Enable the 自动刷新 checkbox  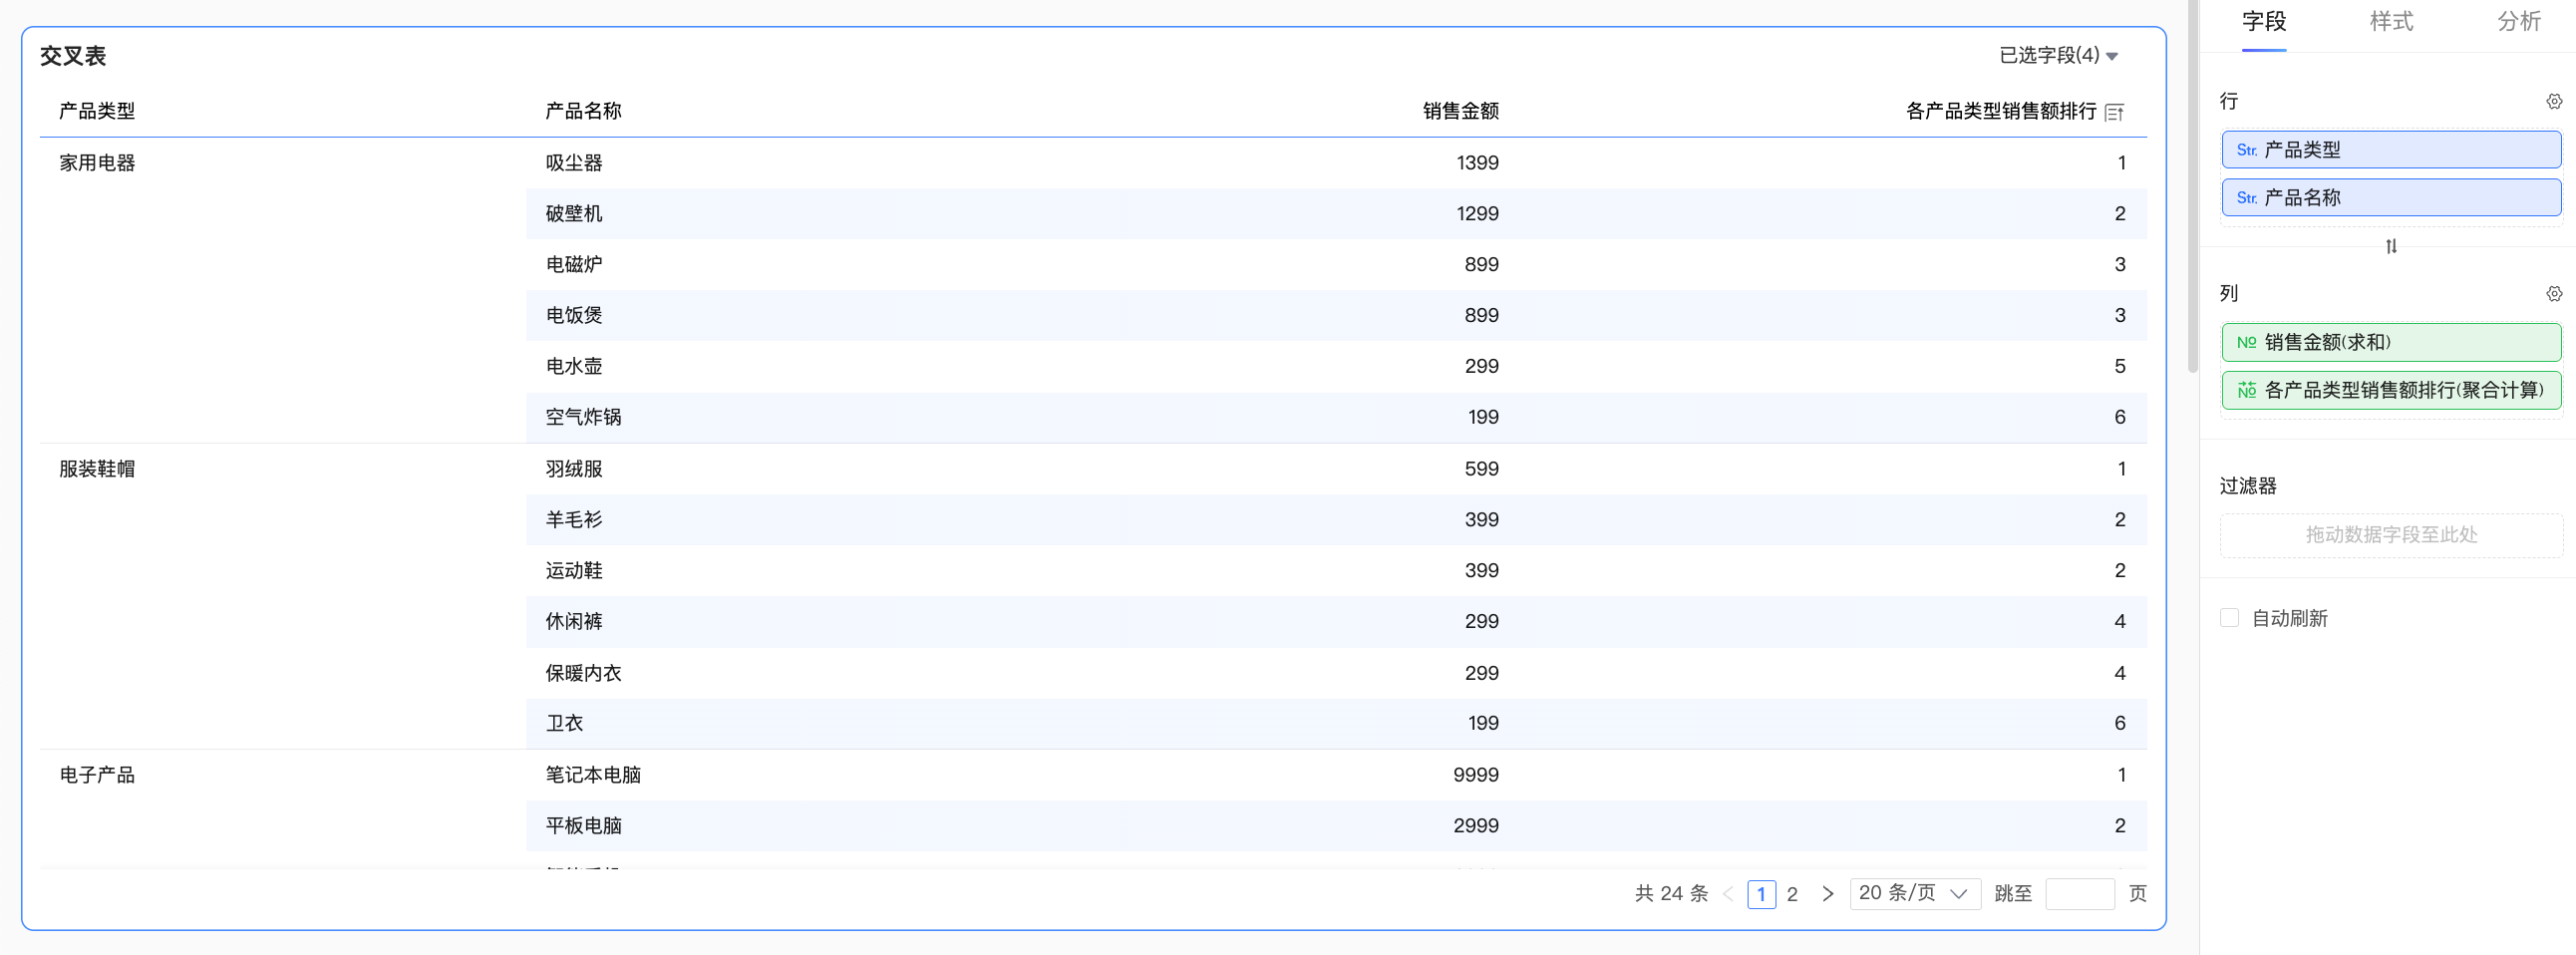[x=2229, y=618]
